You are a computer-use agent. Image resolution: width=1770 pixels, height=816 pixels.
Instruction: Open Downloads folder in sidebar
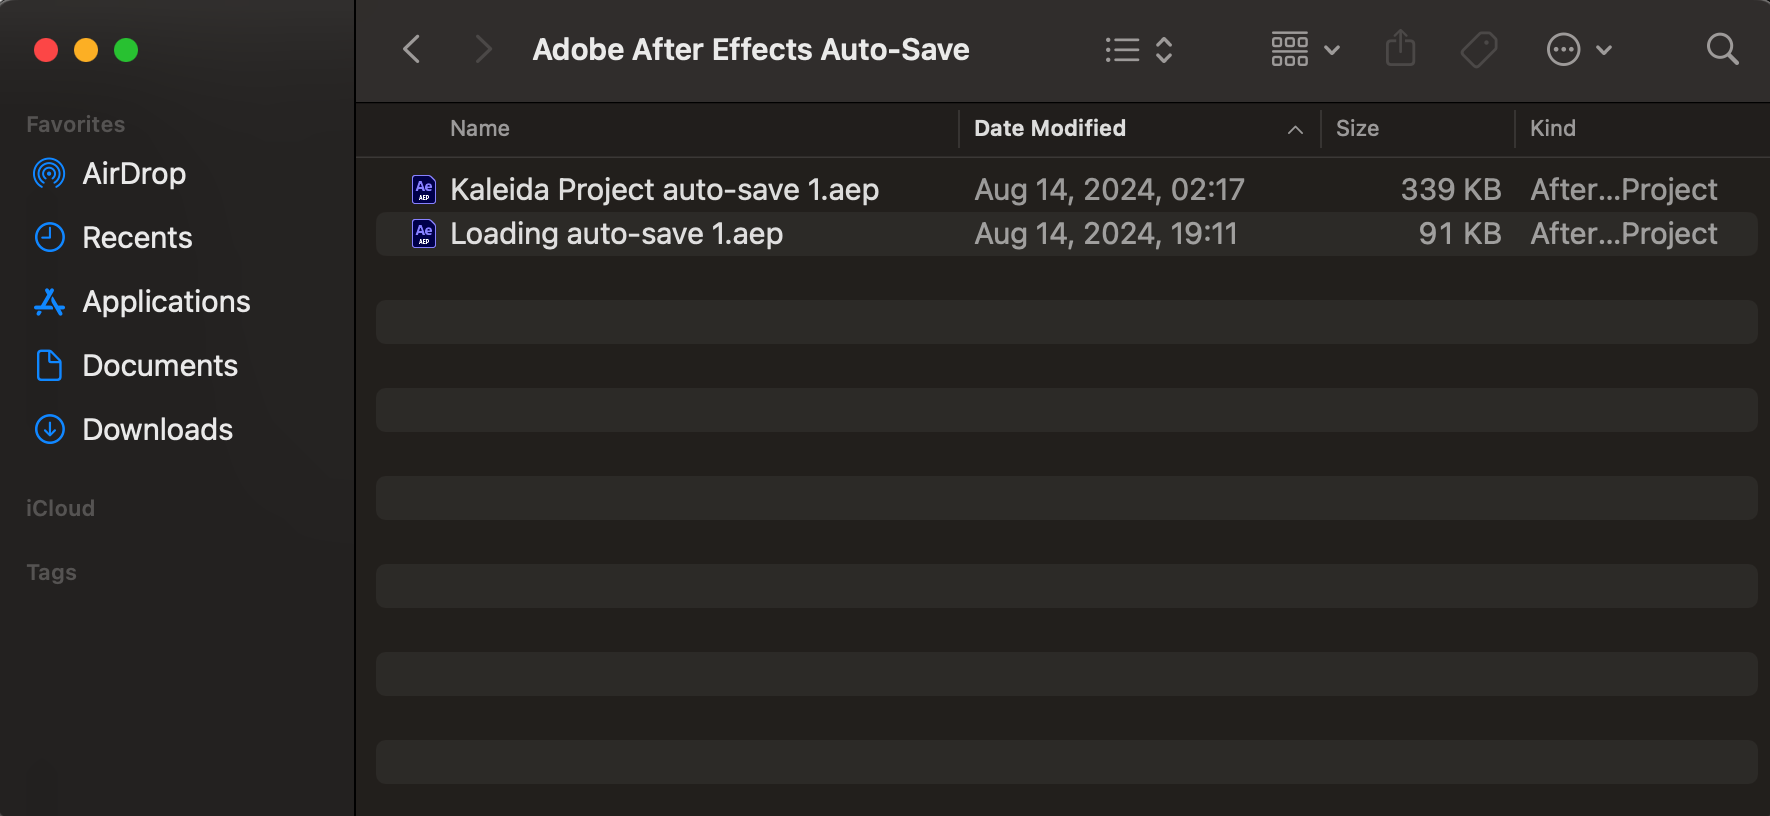[157, 430]
